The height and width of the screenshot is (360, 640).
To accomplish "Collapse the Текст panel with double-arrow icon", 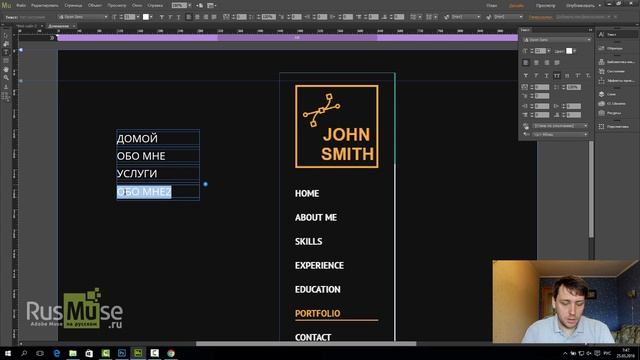I will [590, 30].
